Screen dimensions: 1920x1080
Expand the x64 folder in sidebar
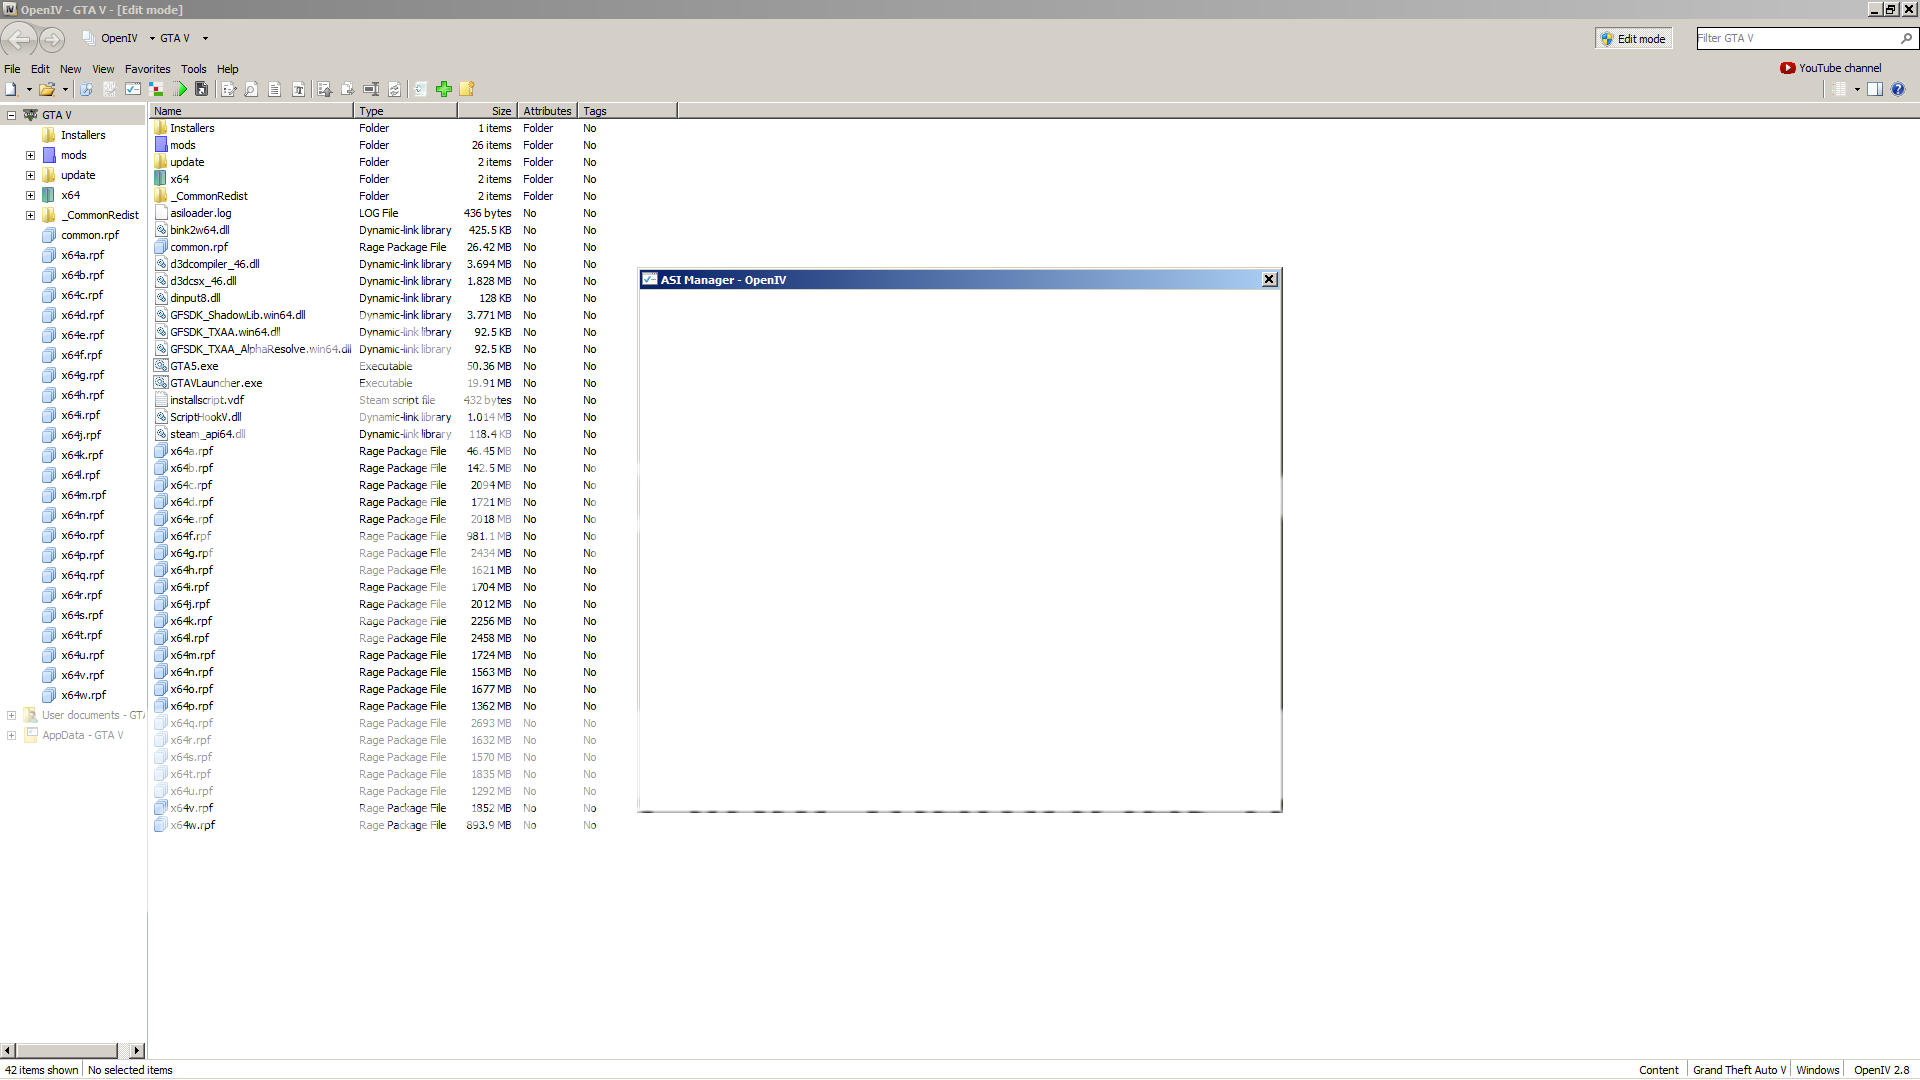click(x=30, y=195)
